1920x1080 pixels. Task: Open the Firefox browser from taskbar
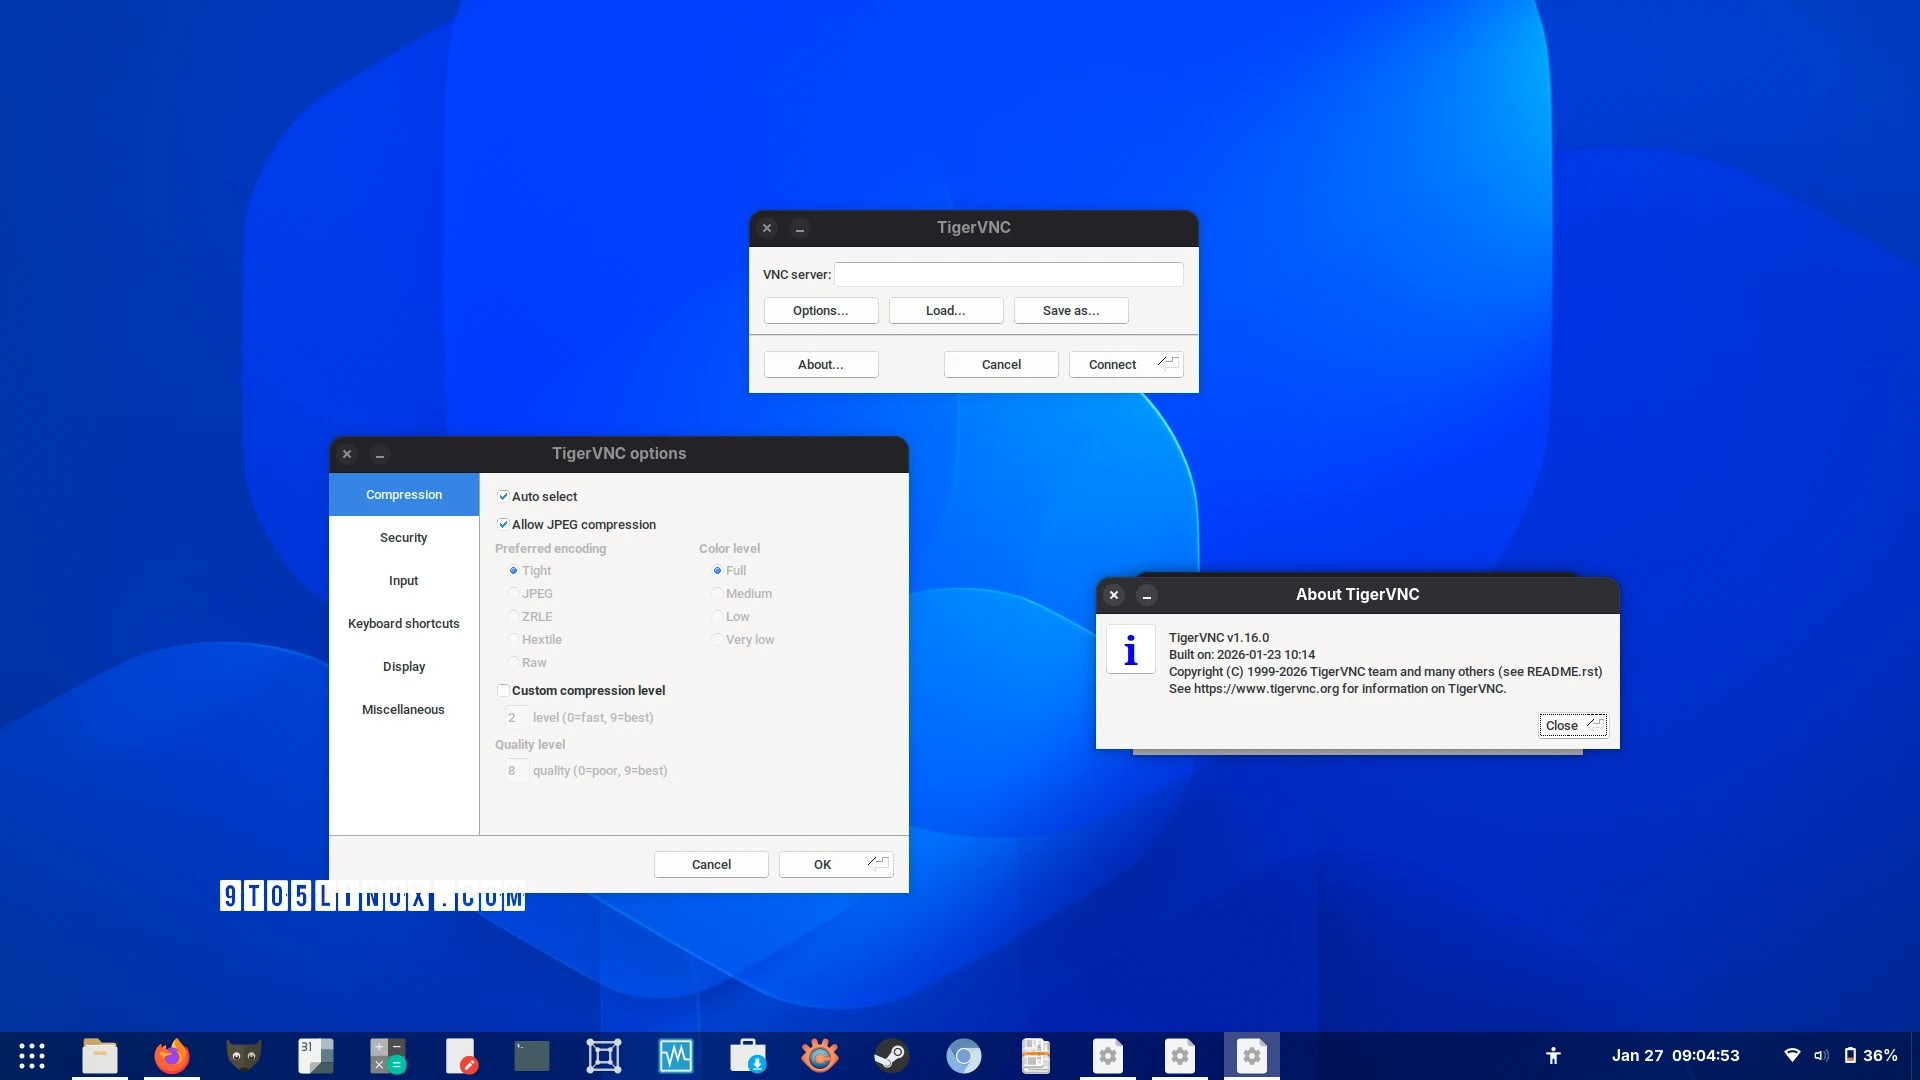(171, 1056)
